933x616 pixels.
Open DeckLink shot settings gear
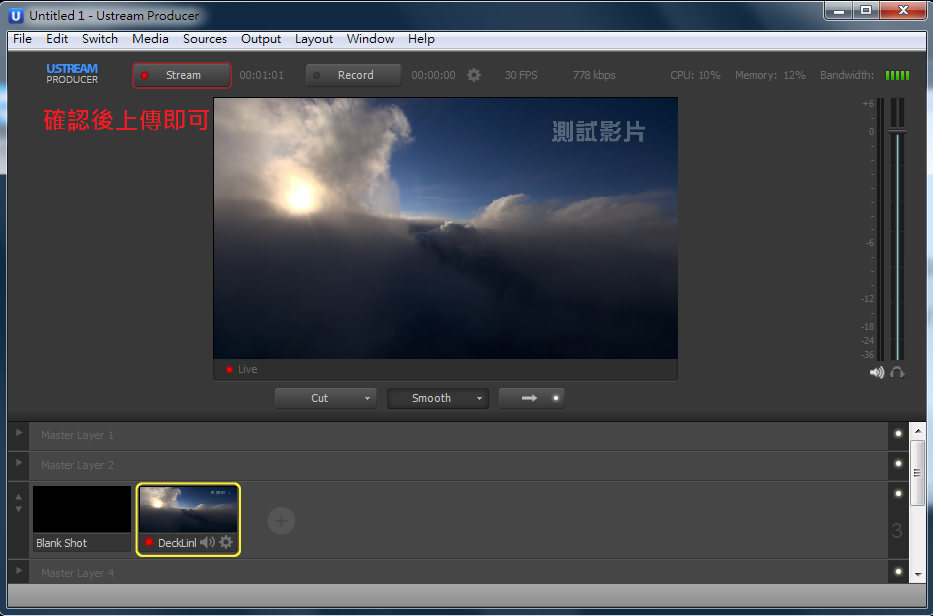pyautogui.click(x=226, y=543)
